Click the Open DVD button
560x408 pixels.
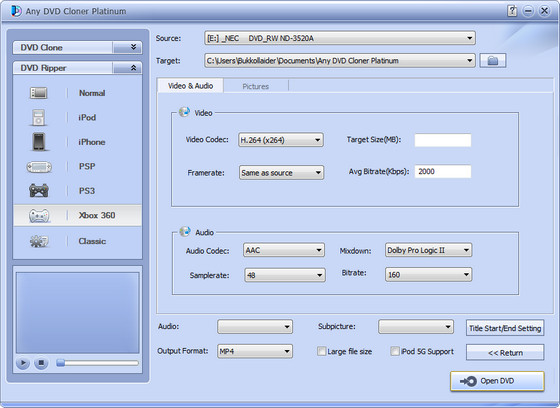497,381
